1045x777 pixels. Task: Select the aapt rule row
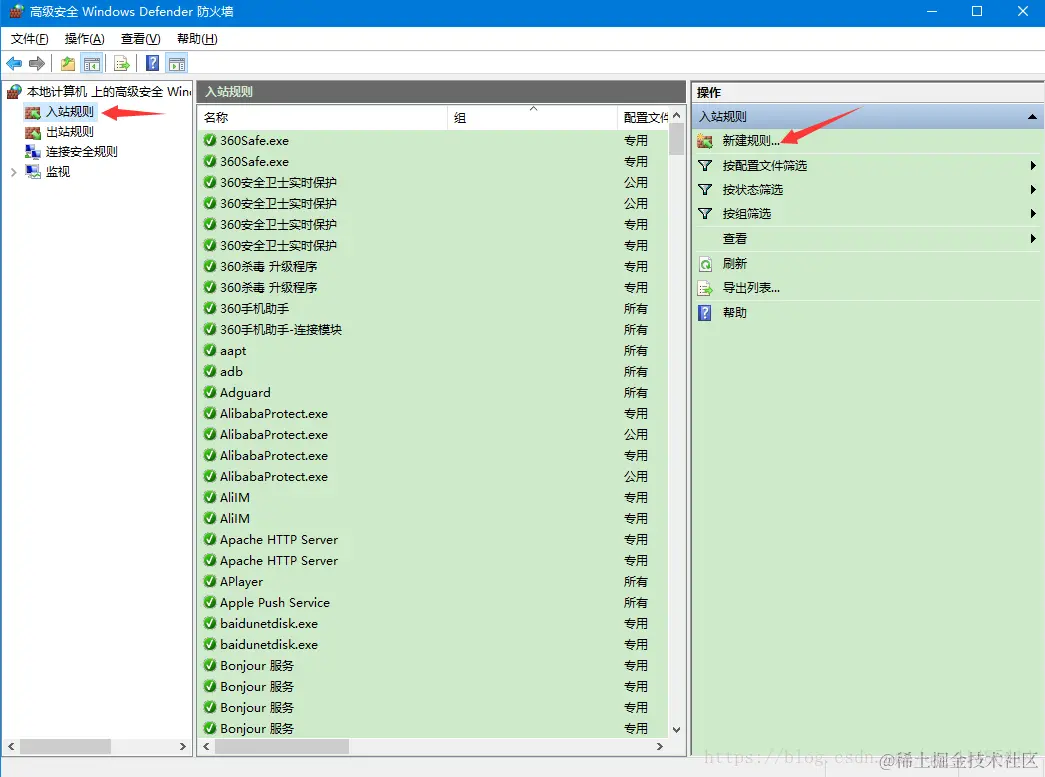tap(433, 351)
